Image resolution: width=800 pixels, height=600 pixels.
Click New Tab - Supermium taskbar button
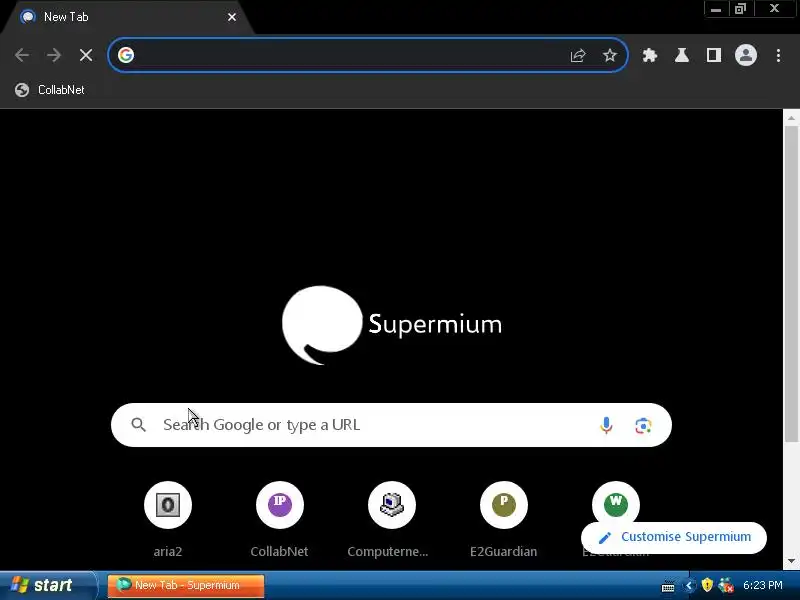coord(186,585)
